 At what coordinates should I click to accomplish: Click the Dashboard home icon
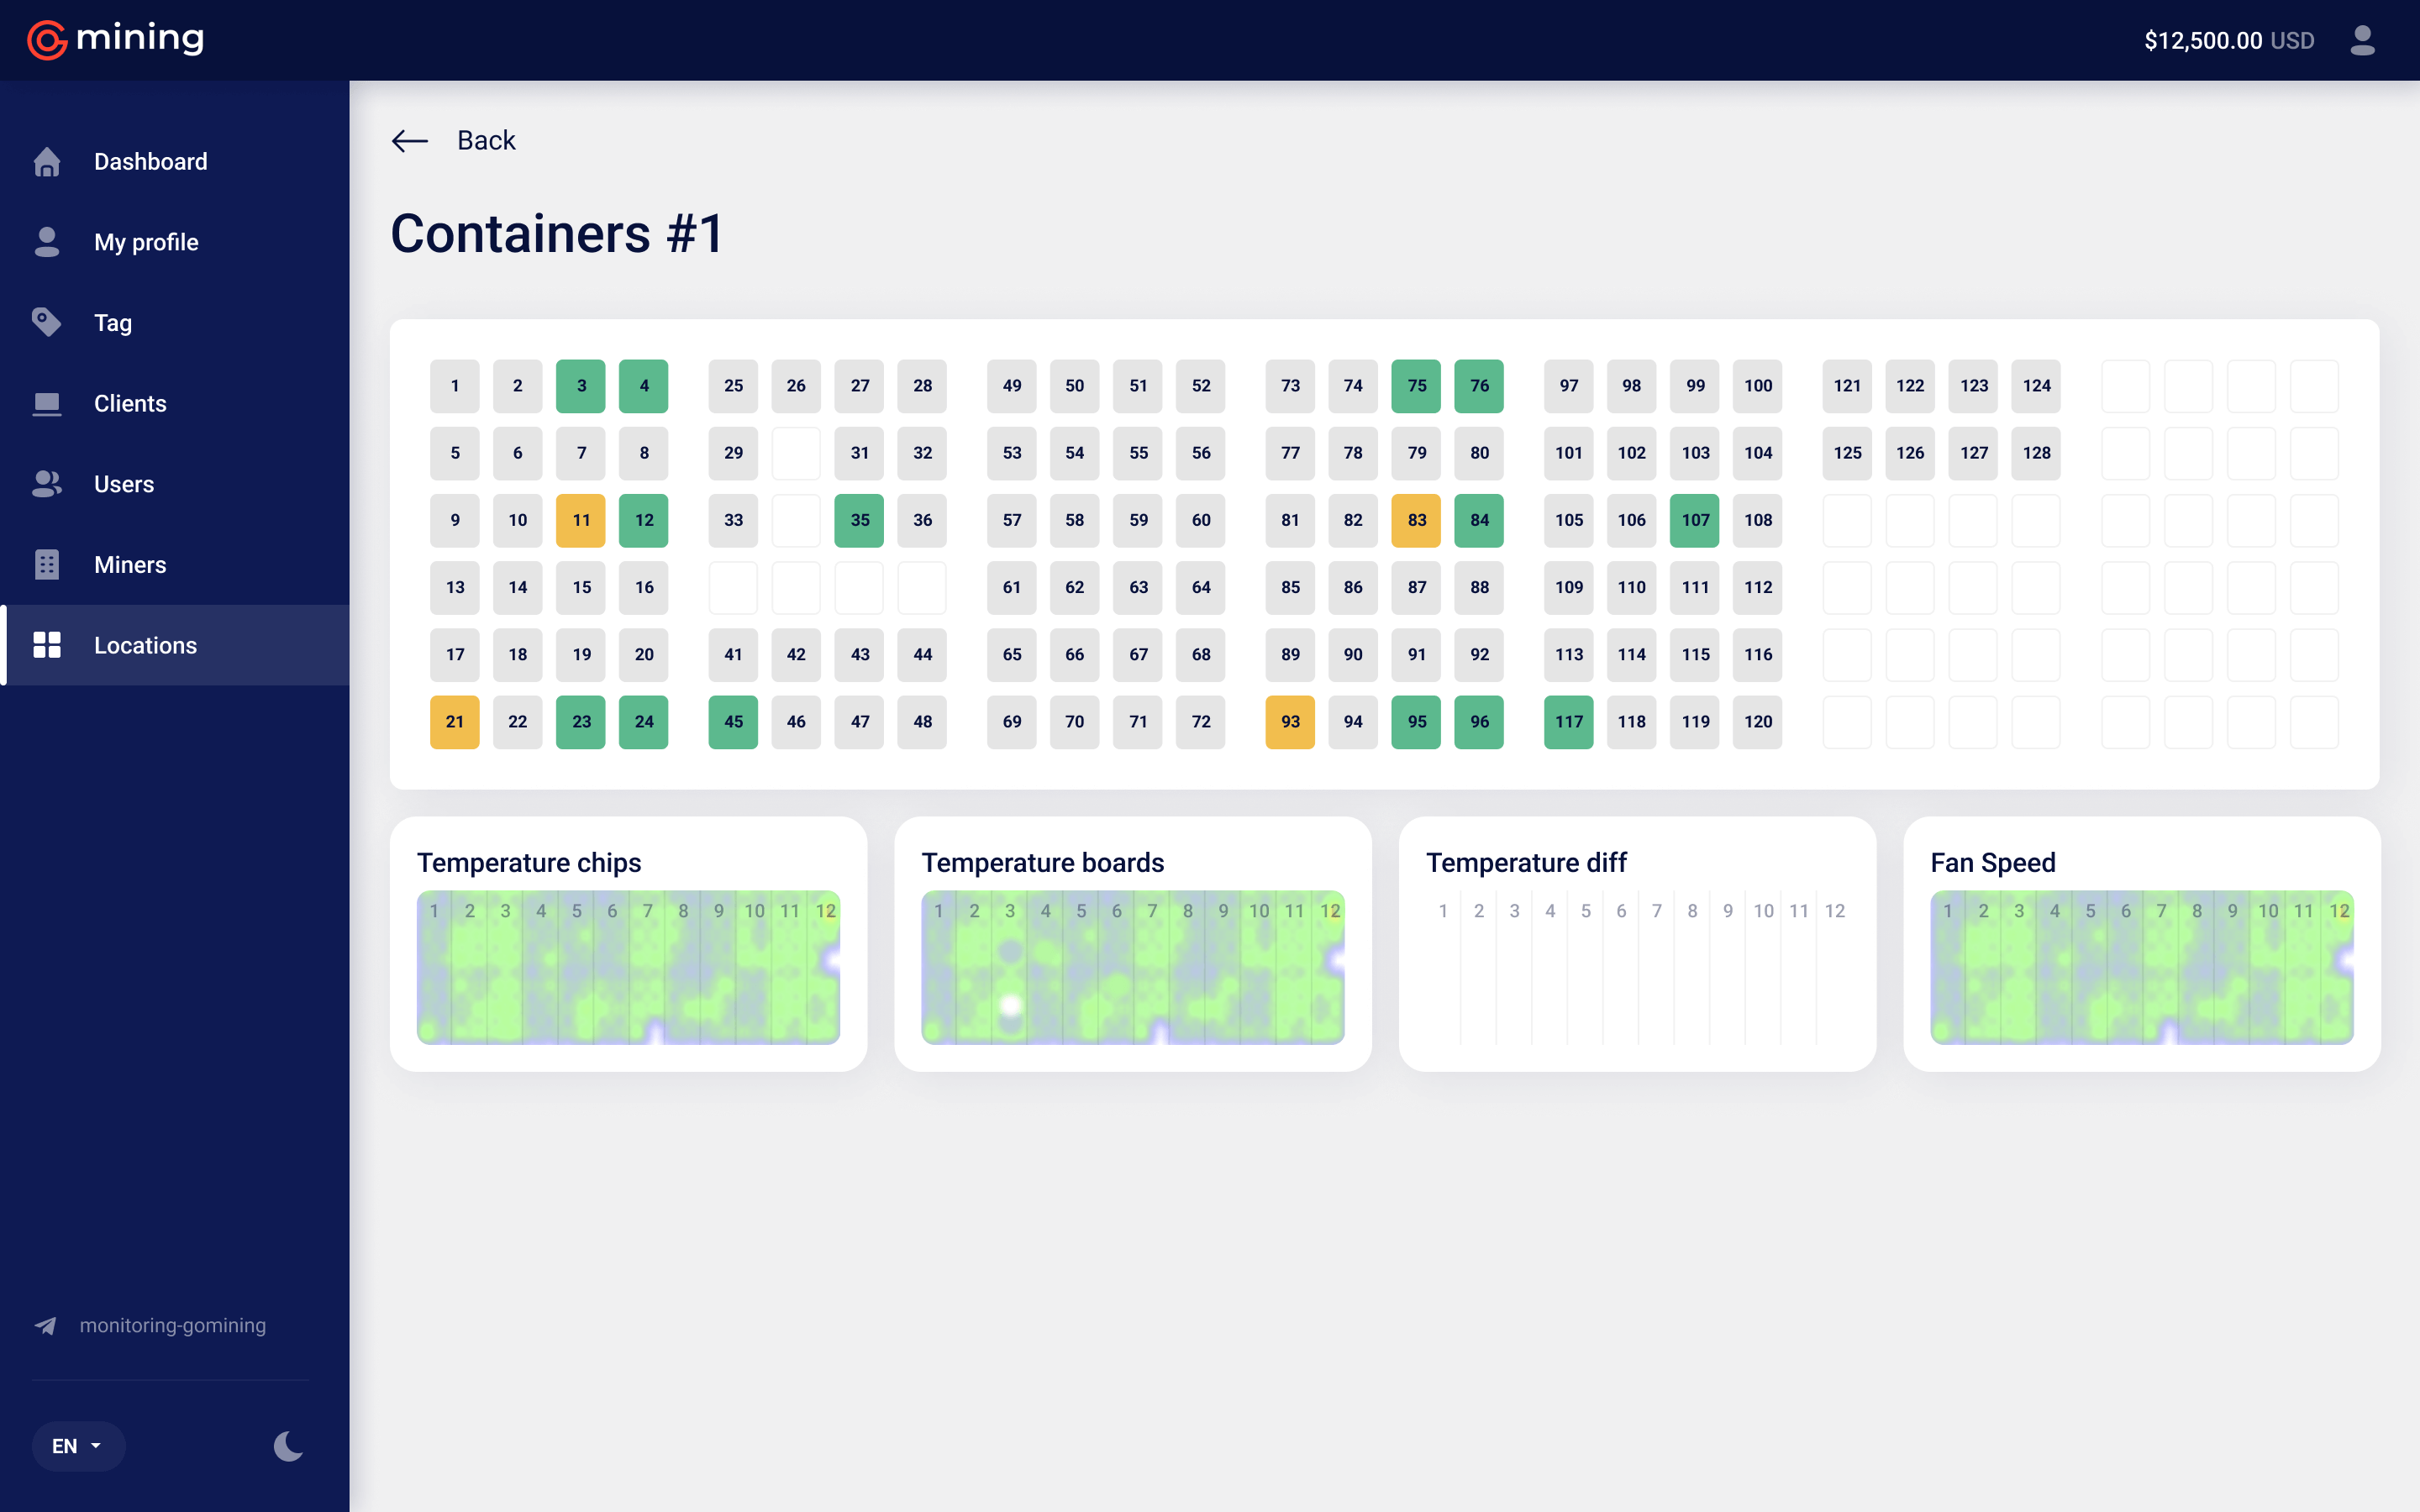point(47,162)
